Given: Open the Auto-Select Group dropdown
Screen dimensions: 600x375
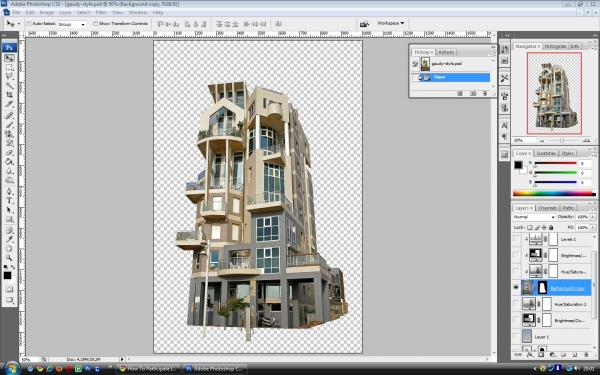Looking at the screenshot, I should [x=72, y=24].
